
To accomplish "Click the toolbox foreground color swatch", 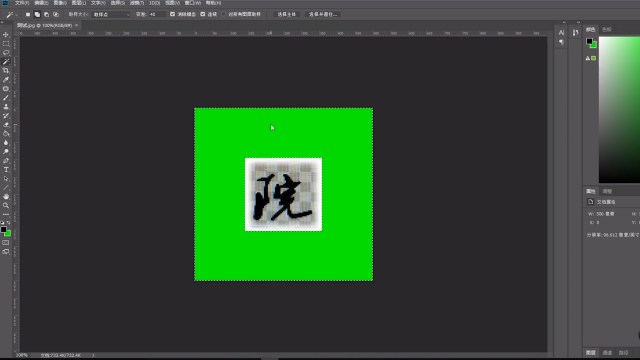I will pyautogui.click(x=4, y=230).
